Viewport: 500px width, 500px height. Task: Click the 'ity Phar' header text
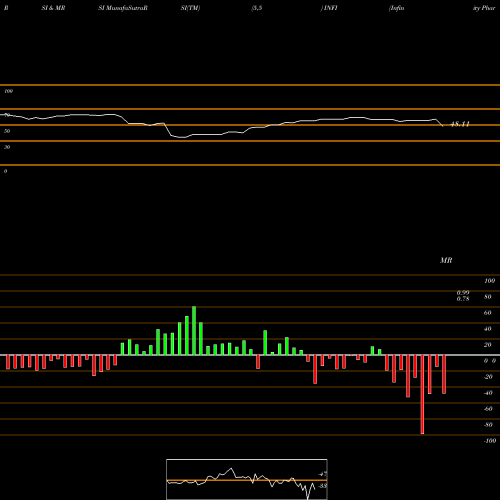pyautogui.click(x=484, y=8)
